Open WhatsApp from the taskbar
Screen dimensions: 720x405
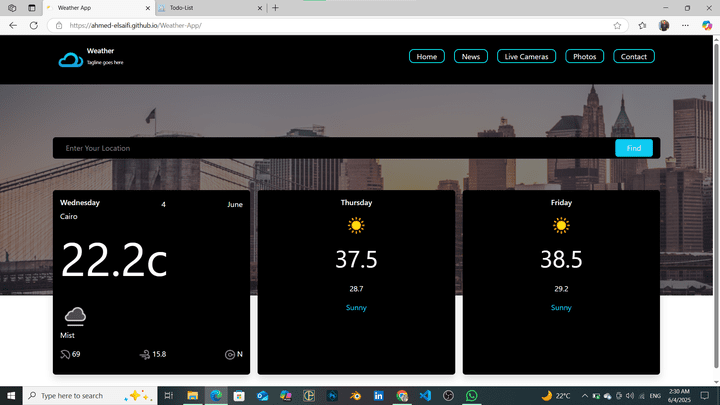pyautogui.click(x=472, y=395)
